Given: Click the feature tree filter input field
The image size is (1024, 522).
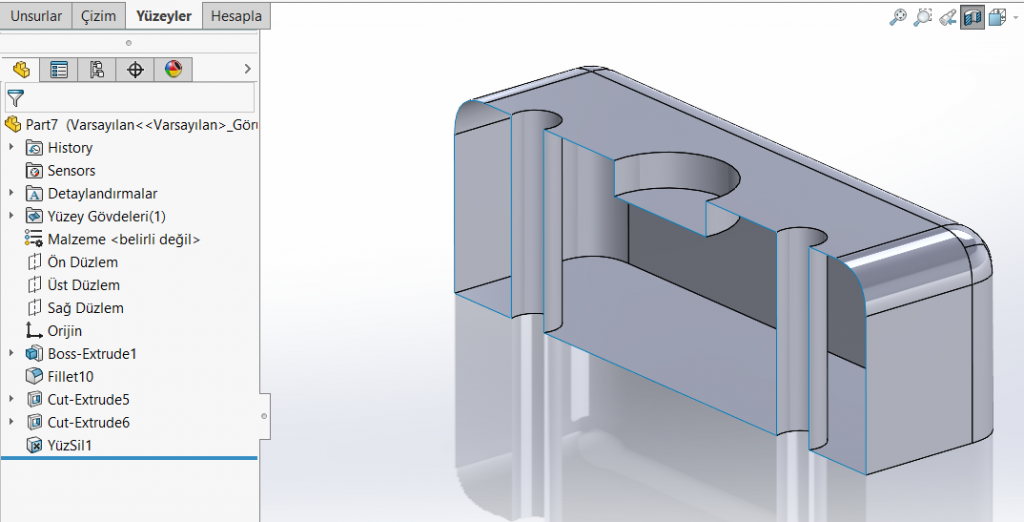Looking at the screenshot, I should (x=129, y=98).
